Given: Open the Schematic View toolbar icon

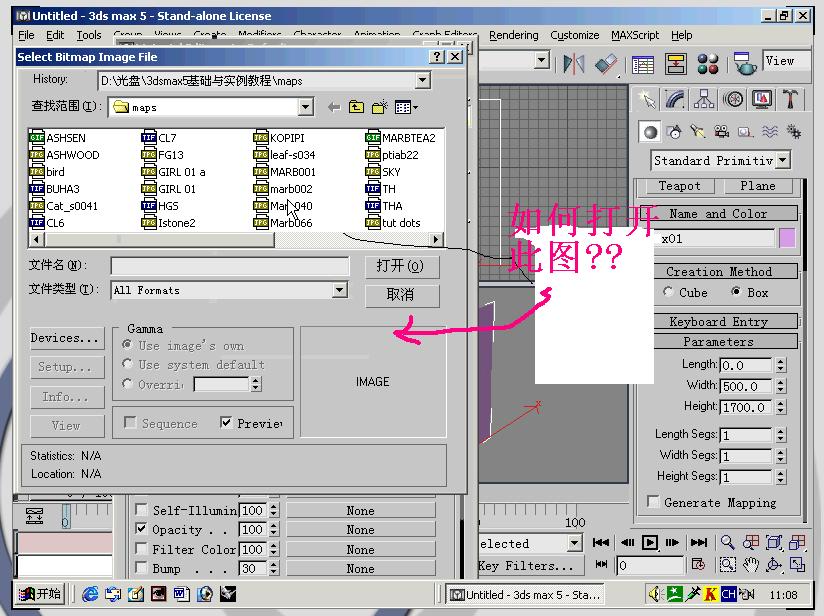Looking at the screenshot, I should pyautogui.click(x=675, y=64).
